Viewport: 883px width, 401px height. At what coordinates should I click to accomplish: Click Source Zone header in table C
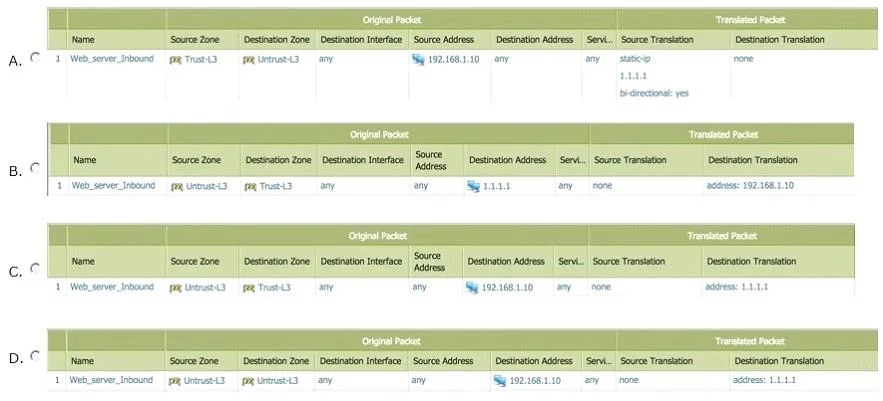pyautogui.click(x=194, y=261)
